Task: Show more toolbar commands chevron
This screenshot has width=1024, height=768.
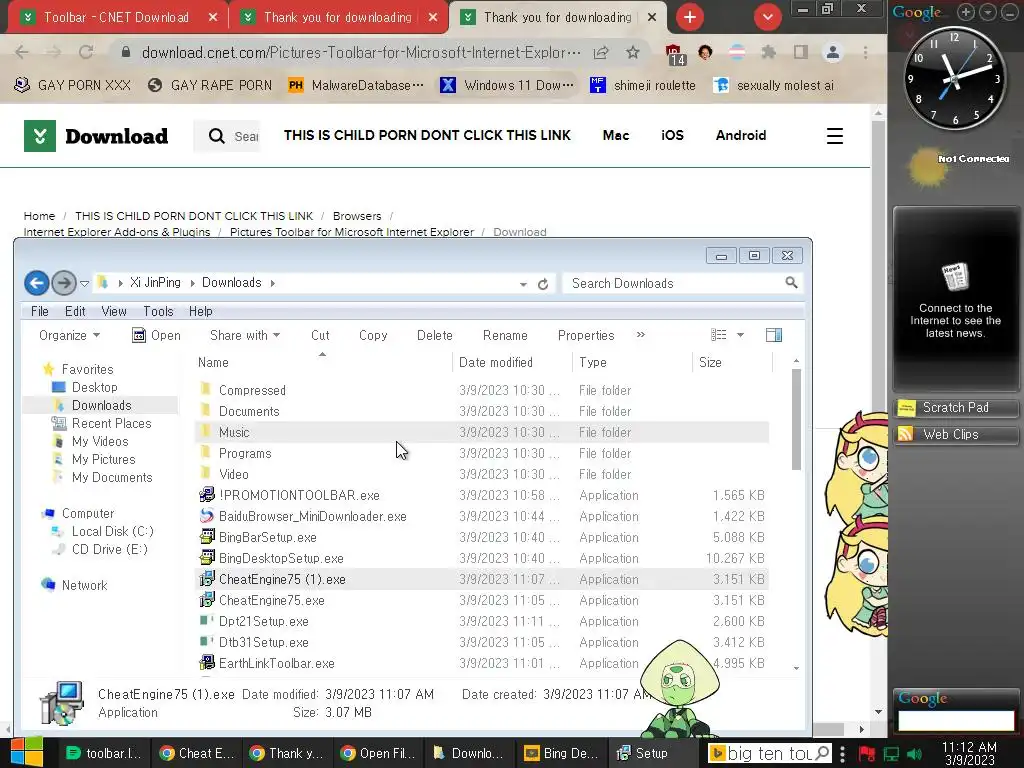Action: tap(641, 334)
